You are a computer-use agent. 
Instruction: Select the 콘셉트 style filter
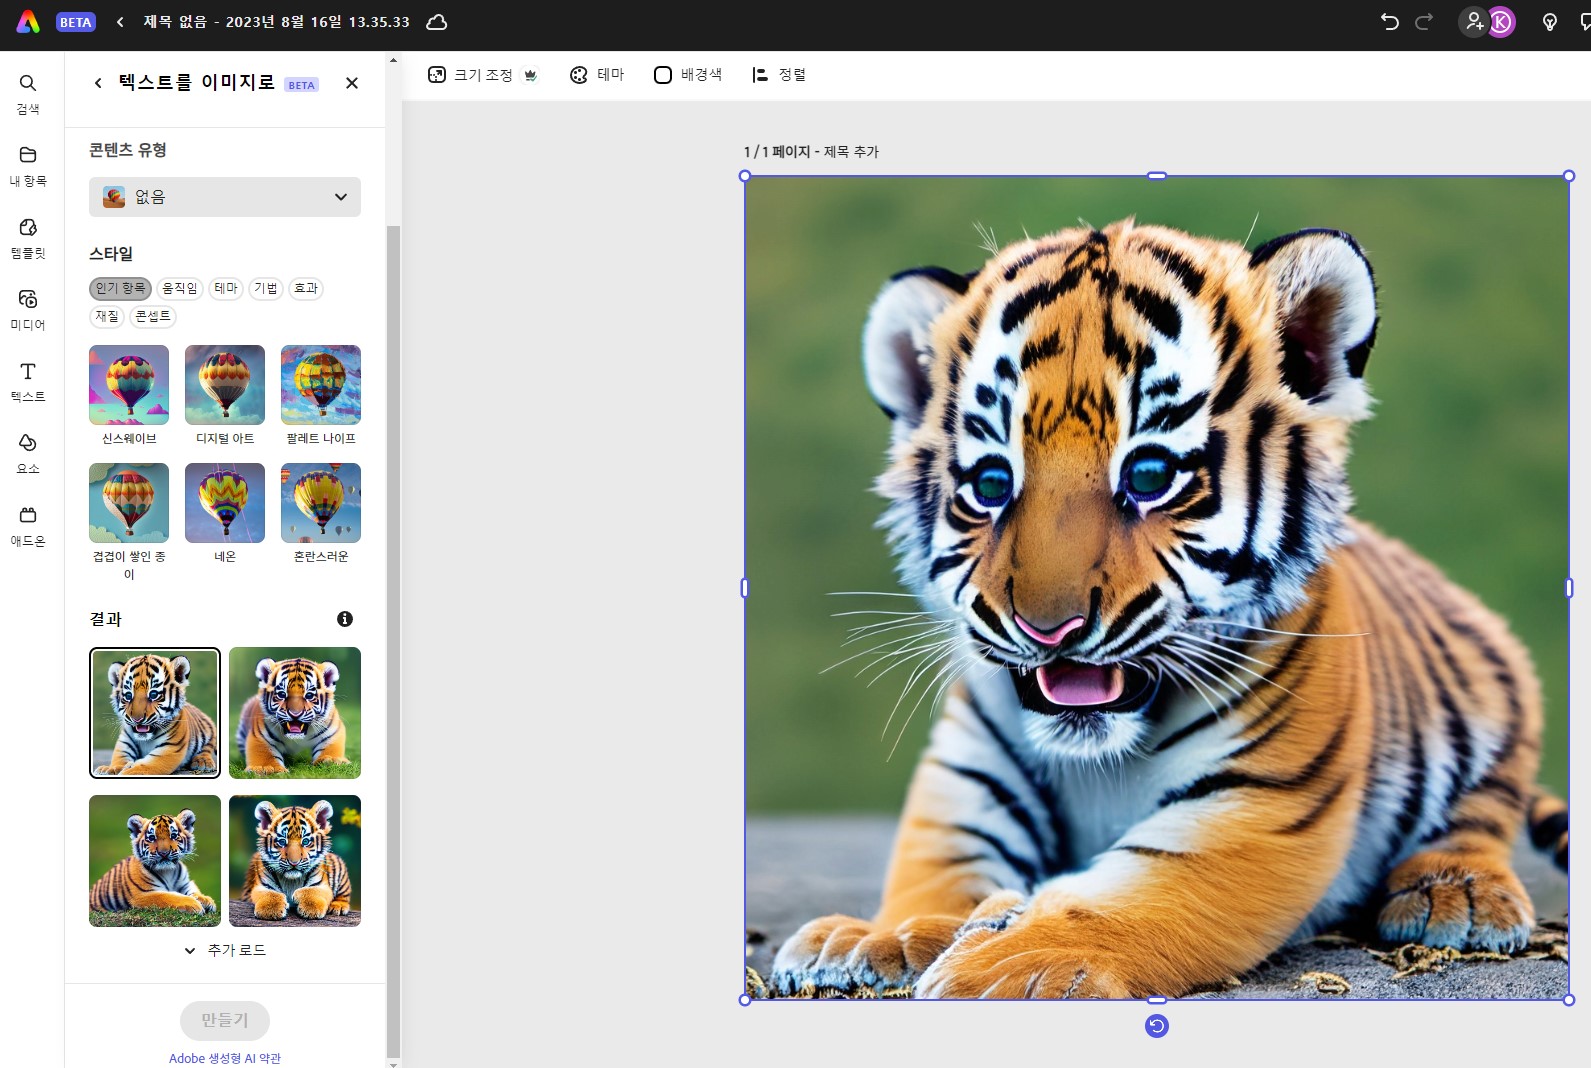coord(153,316)
